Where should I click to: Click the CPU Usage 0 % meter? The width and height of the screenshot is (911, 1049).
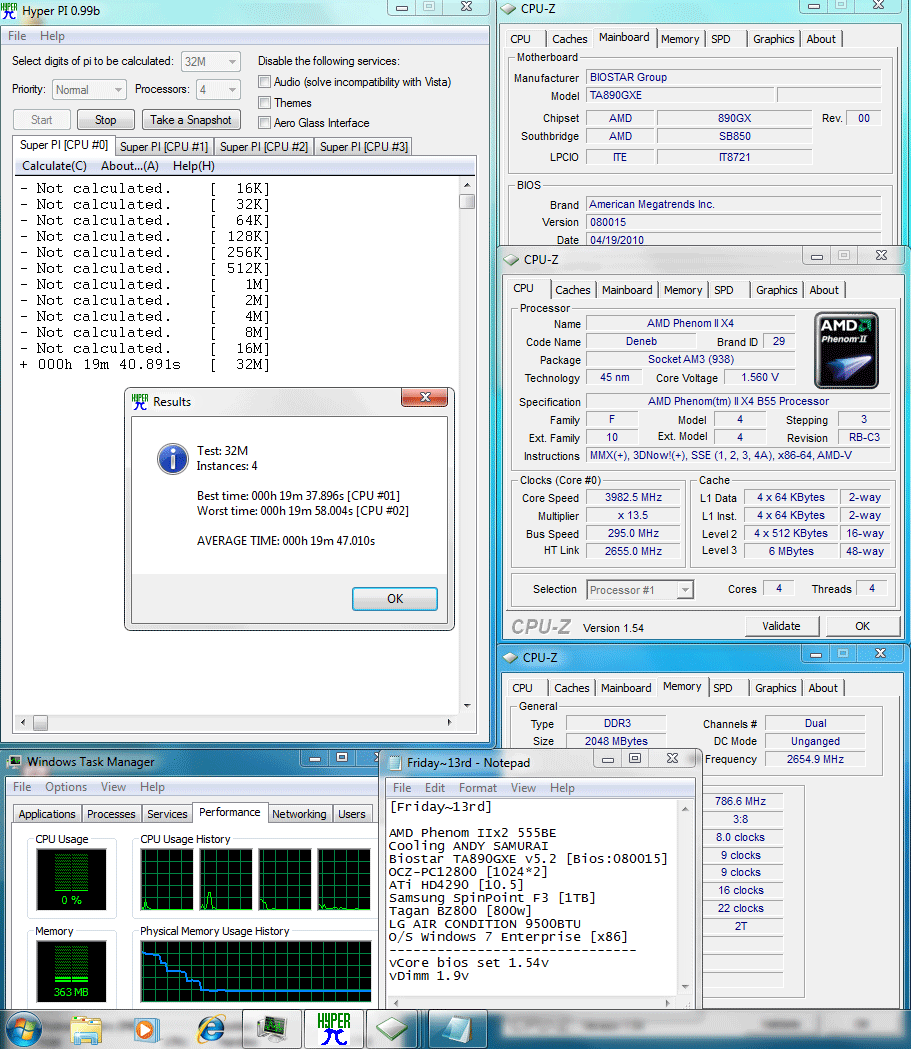[x=72, y=880]
